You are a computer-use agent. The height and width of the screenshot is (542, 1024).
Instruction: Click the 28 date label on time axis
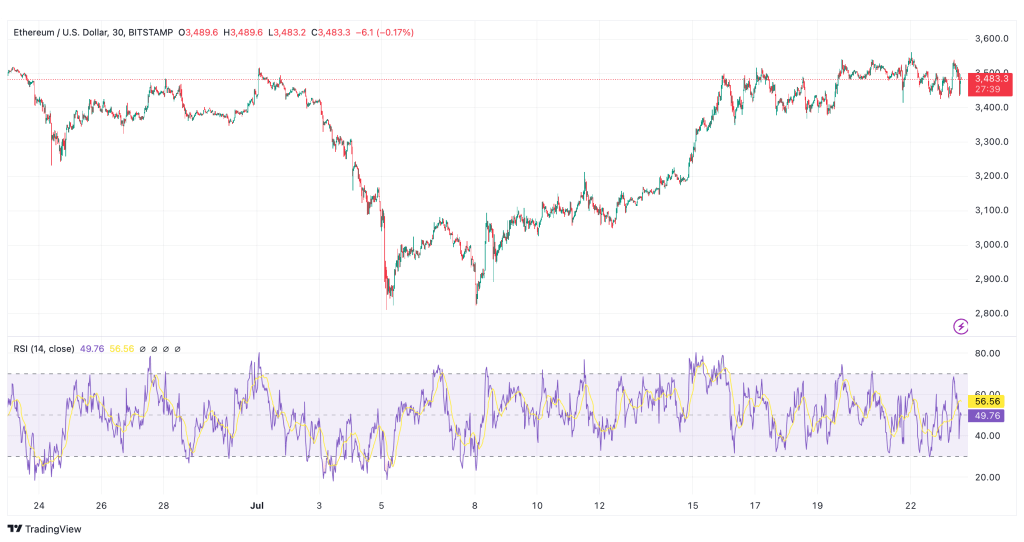click(x=163, y=505)
